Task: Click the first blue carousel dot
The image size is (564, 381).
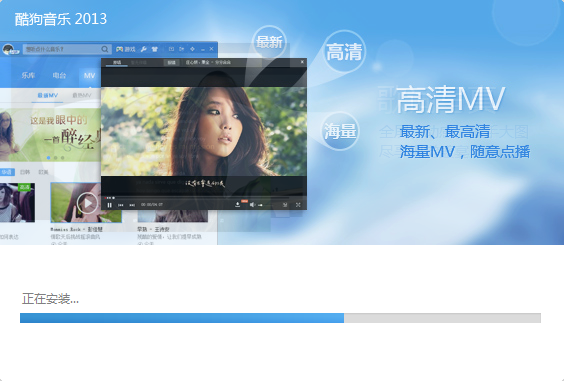Action: (49, 158)
